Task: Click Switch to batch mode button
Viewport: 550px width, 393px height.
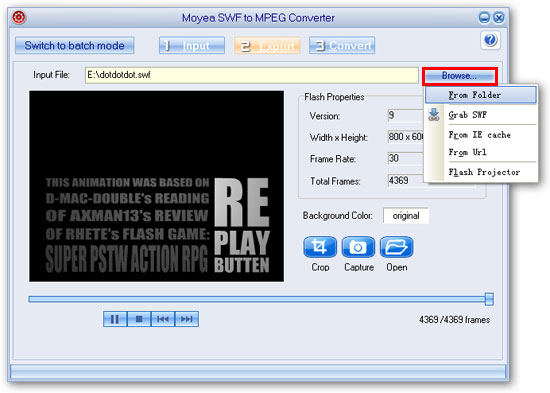Action: tap(74, 46)
